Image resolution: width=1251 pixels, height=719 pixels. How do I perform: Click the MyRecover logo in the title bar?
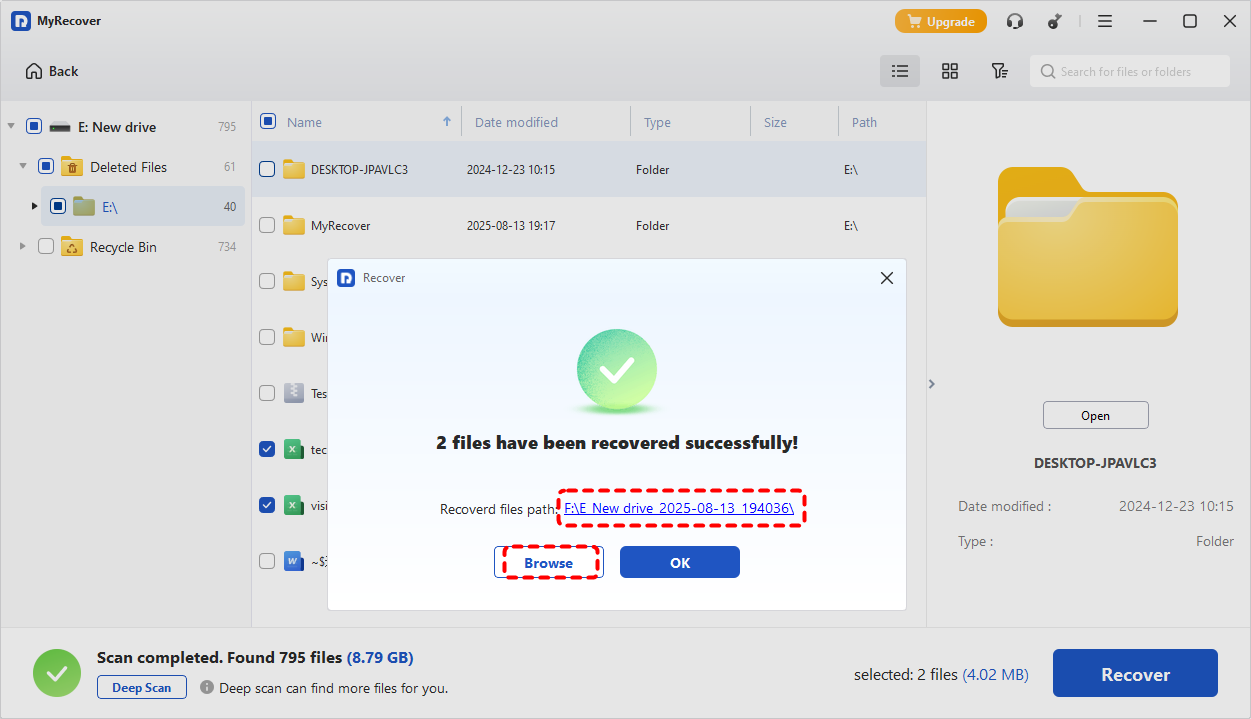(21, 21)
